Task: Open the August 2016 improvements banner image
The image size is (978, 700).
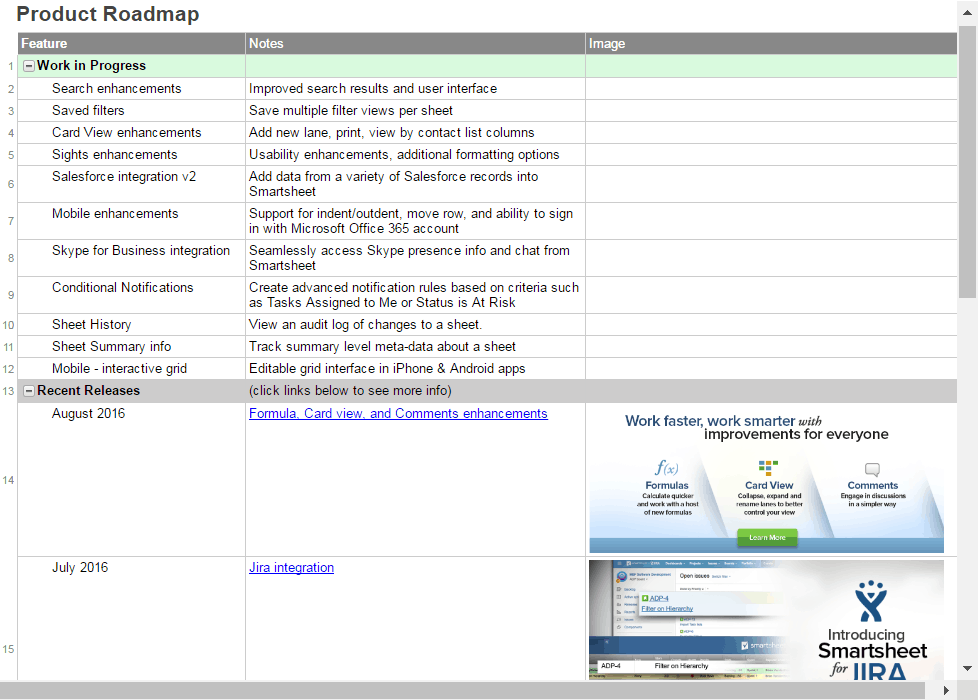Action: (767, 480)
